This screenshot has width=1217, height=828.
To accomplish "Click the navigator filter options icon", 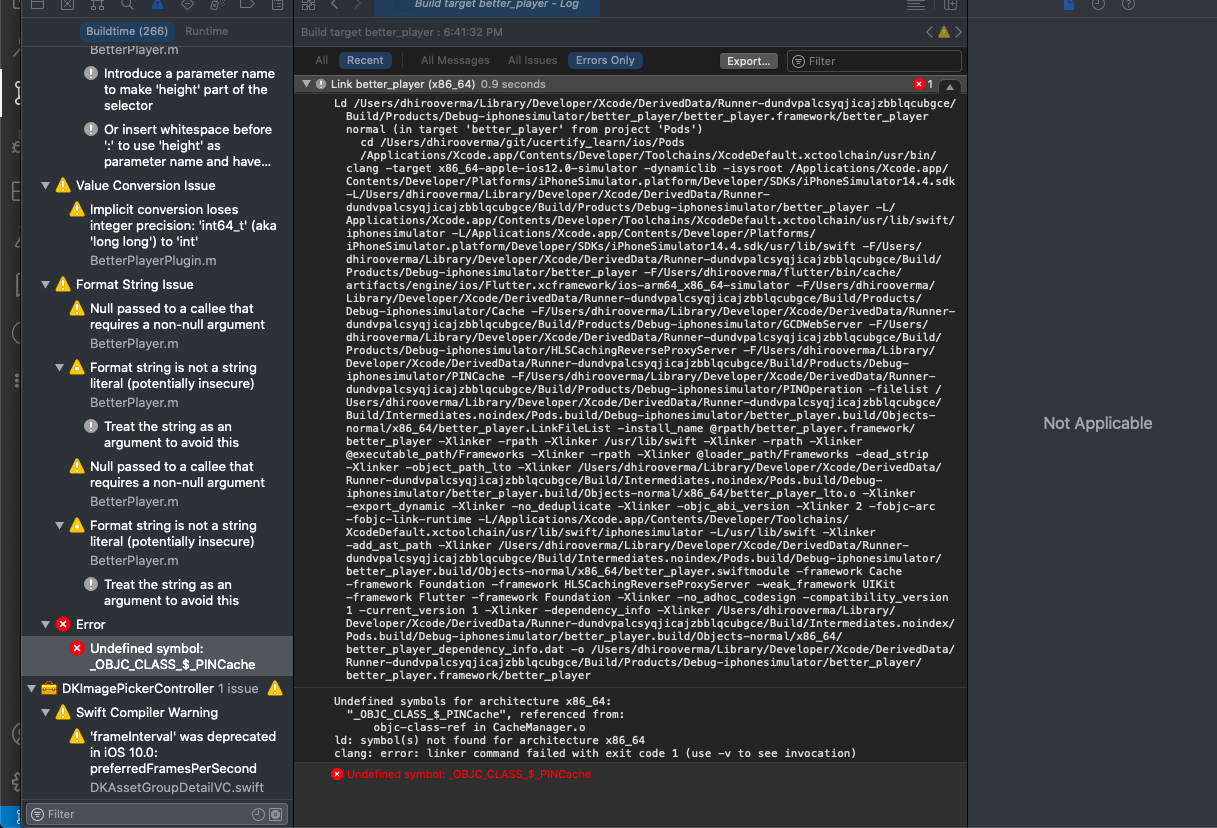I will (x=37, y=814).
